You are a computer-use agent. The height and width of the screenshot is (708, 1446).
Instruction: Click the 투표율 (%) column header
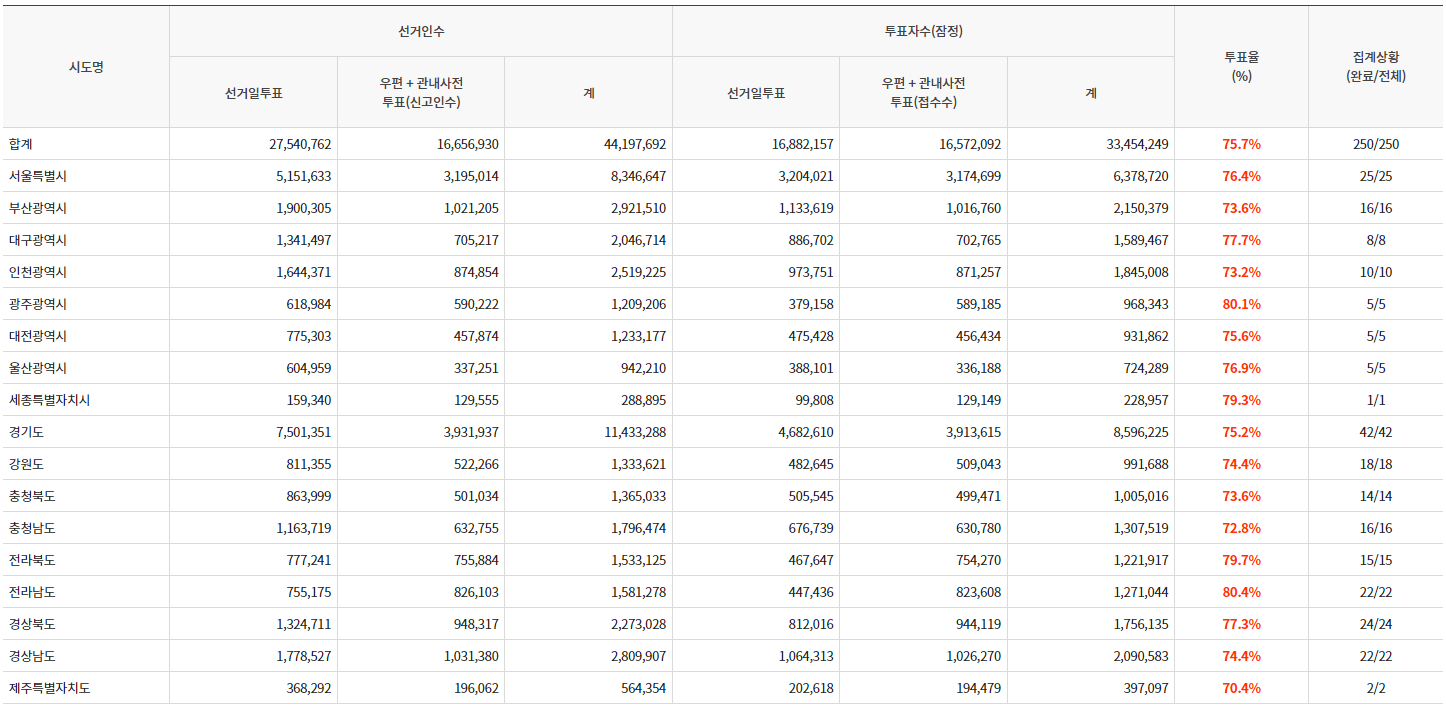click(1241, 67)
